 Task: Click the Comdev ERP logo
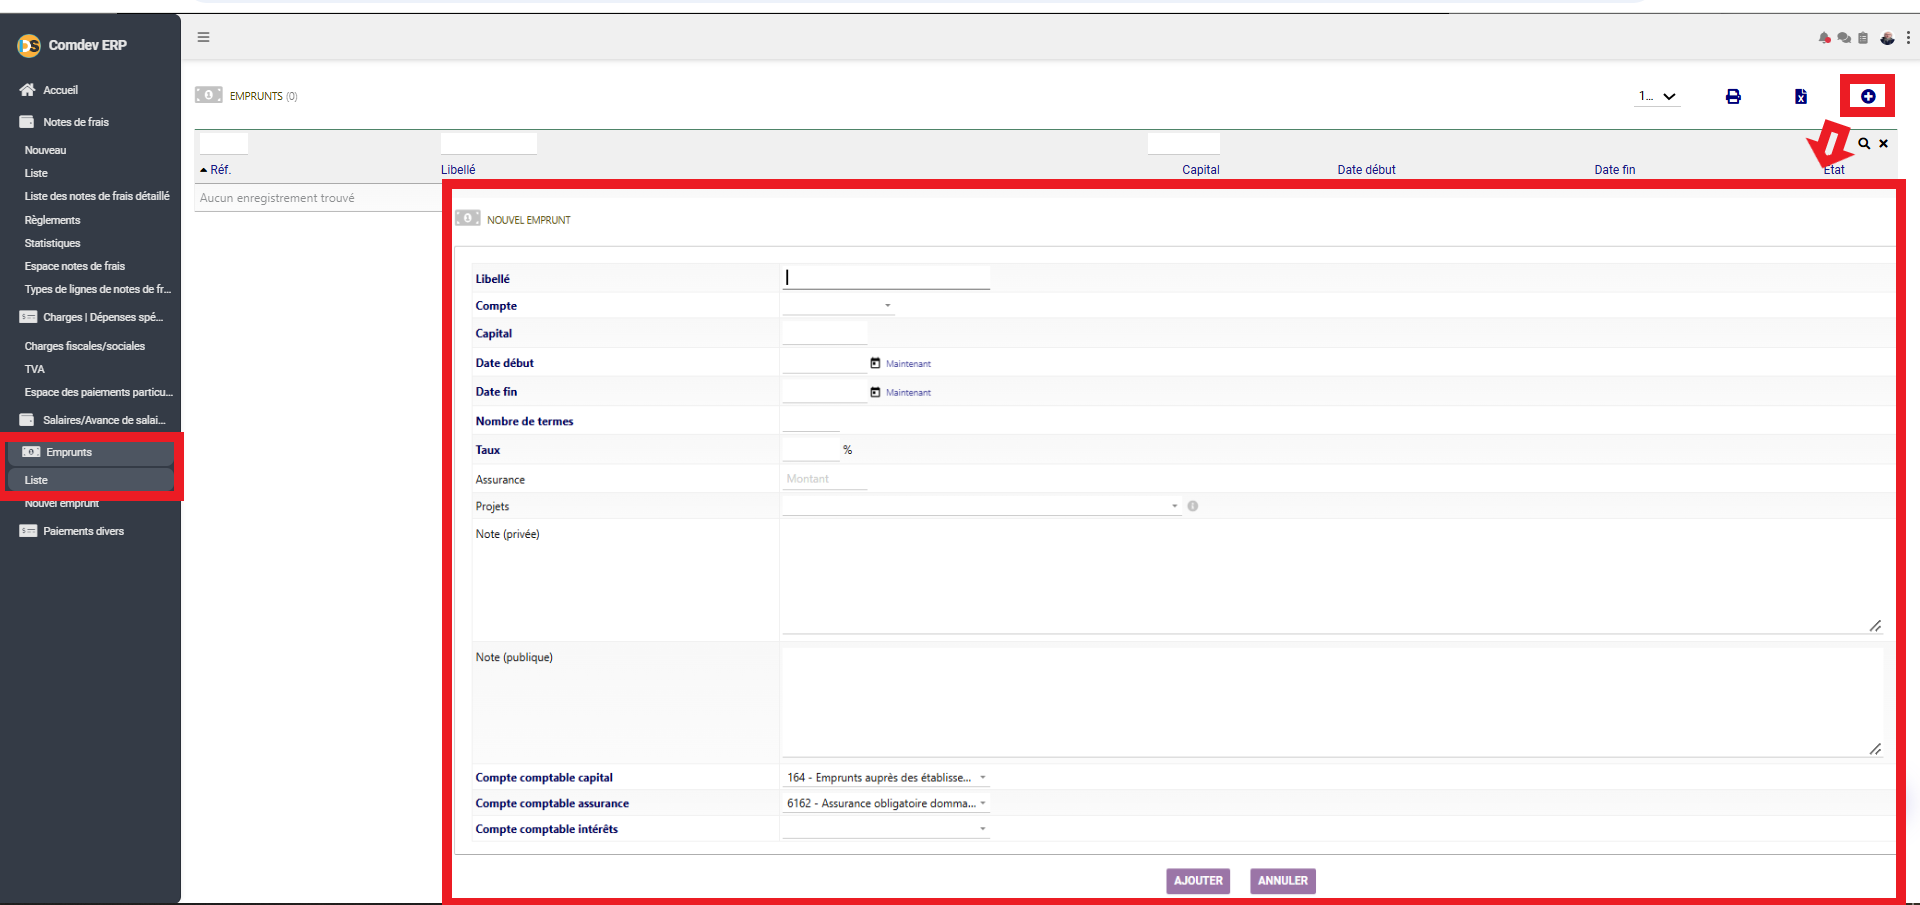point(29,45)
